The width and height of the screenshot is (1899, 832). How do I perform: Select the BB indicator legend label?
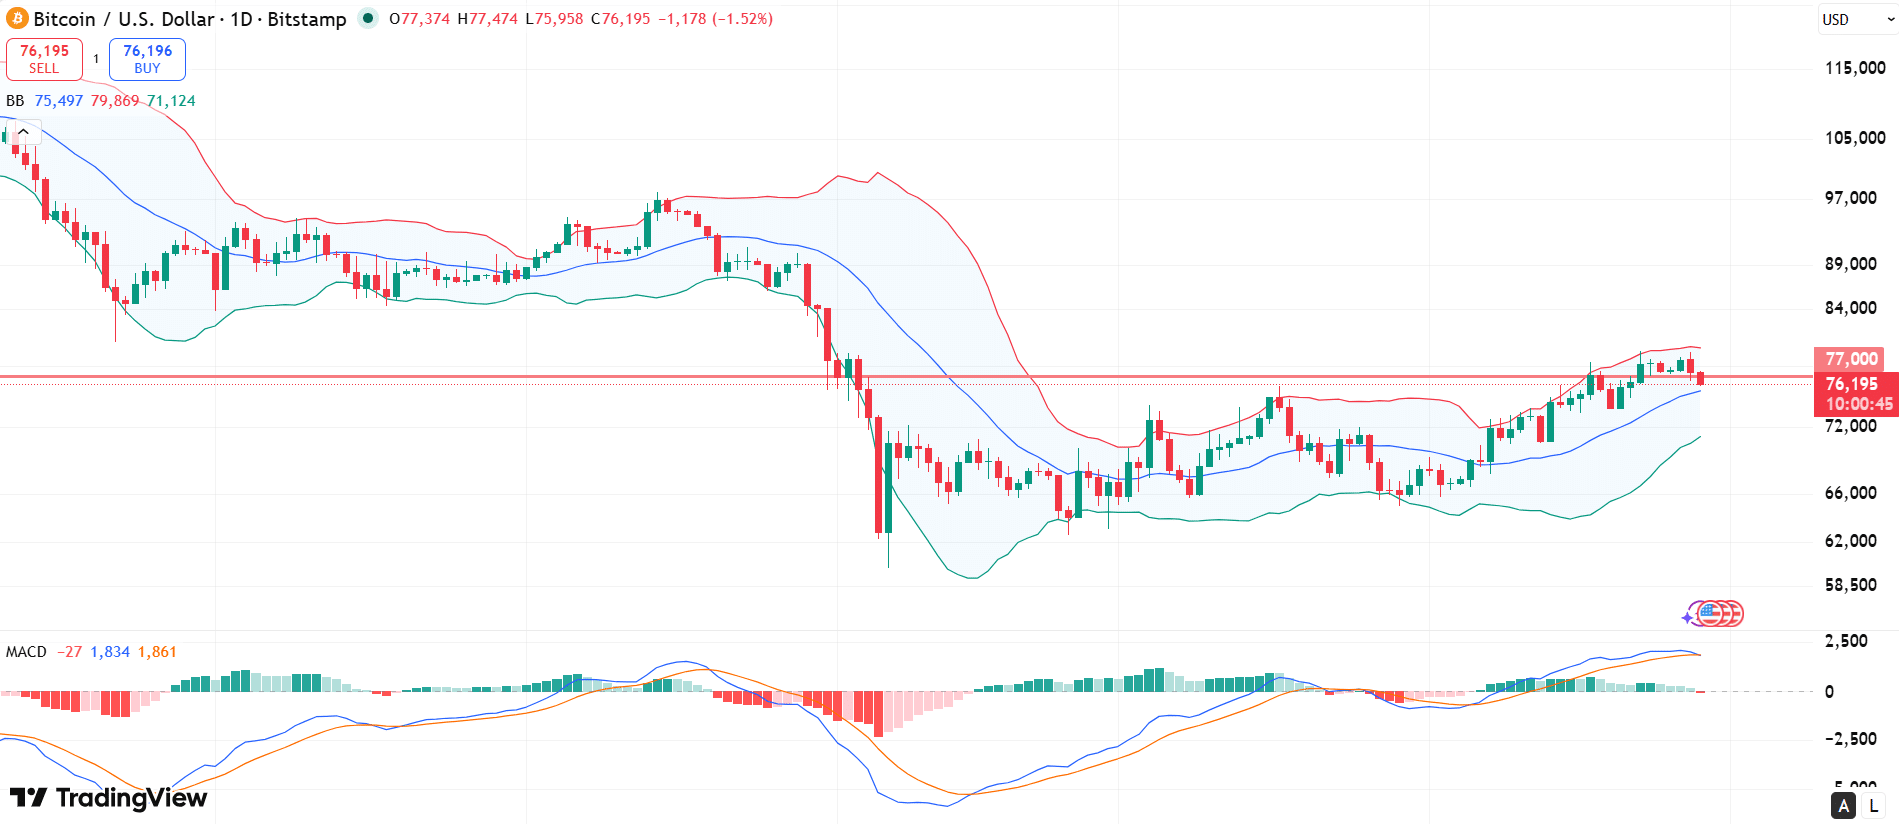[15, 101]
